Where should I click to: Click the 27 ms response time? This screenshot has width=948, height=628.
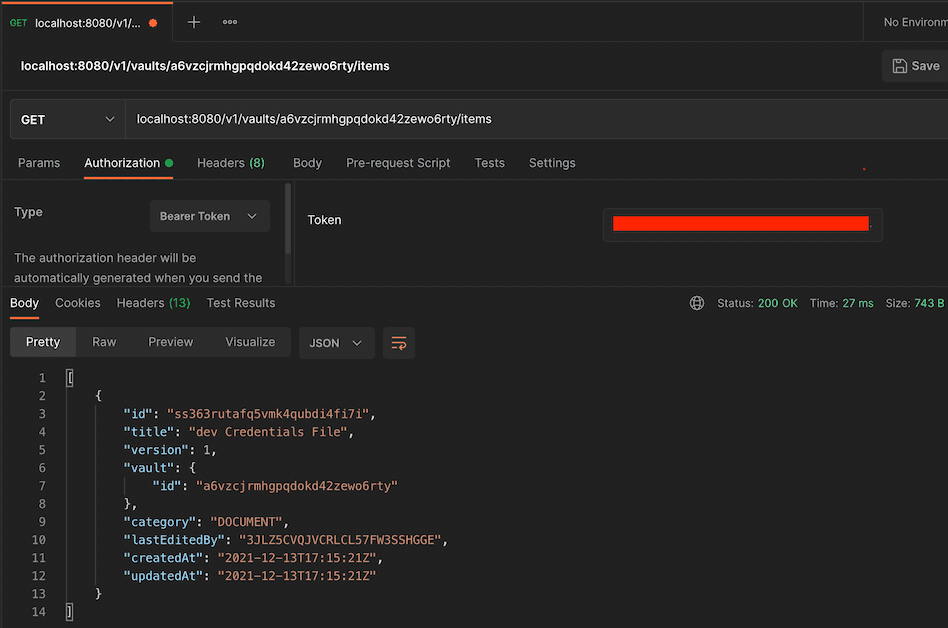pyautogui.click(x=857, y=303)
